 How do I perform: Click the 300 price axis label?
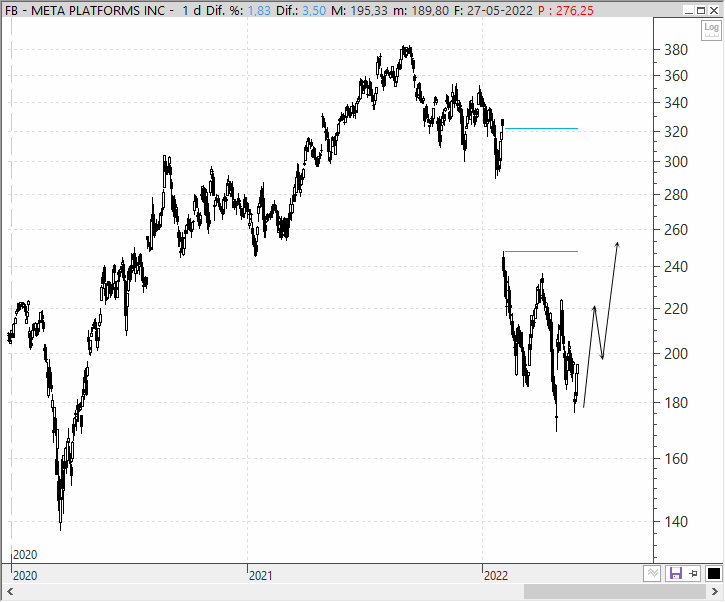coord(676,162)
